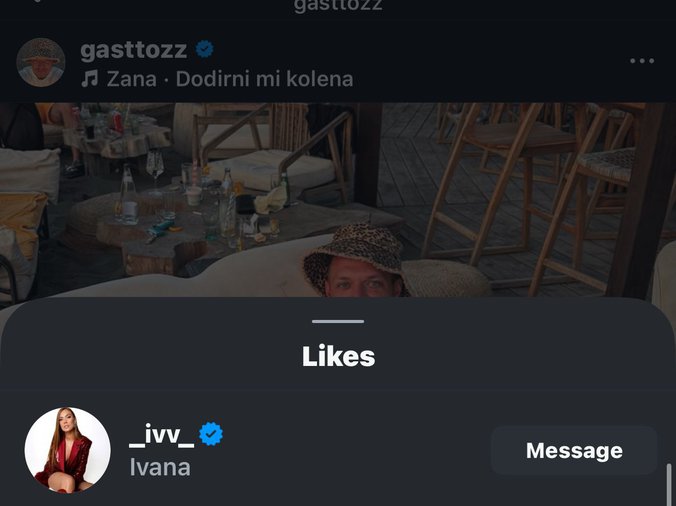Viewport: 676px width, 506px height.
Task: Click the Likes sheet drag handle
Action: coord(338,321)
